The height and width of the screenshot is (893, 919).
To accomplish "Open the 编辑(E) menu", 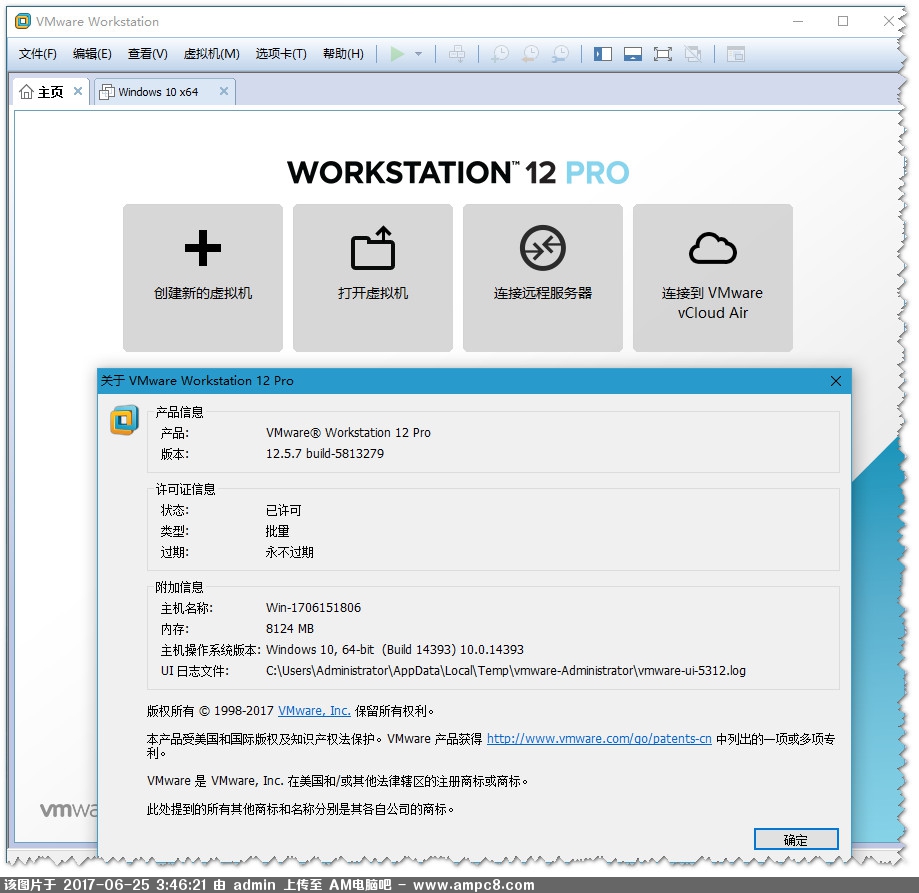I will tap(92, 54).
